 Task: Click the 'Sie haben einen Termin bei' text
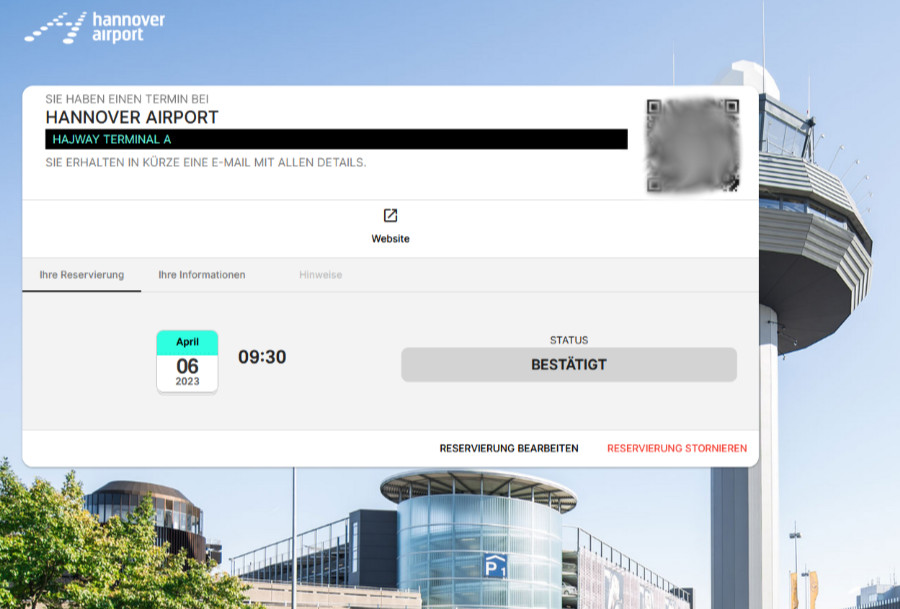point(127,99)
